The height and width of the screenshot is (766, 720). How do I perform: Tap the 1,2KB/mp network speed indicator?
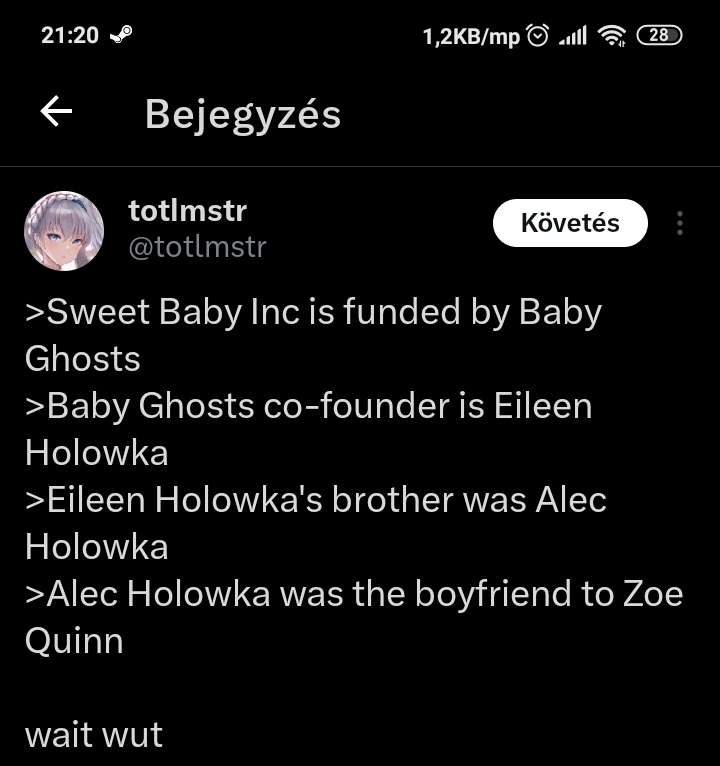click(x=471, y=37)
